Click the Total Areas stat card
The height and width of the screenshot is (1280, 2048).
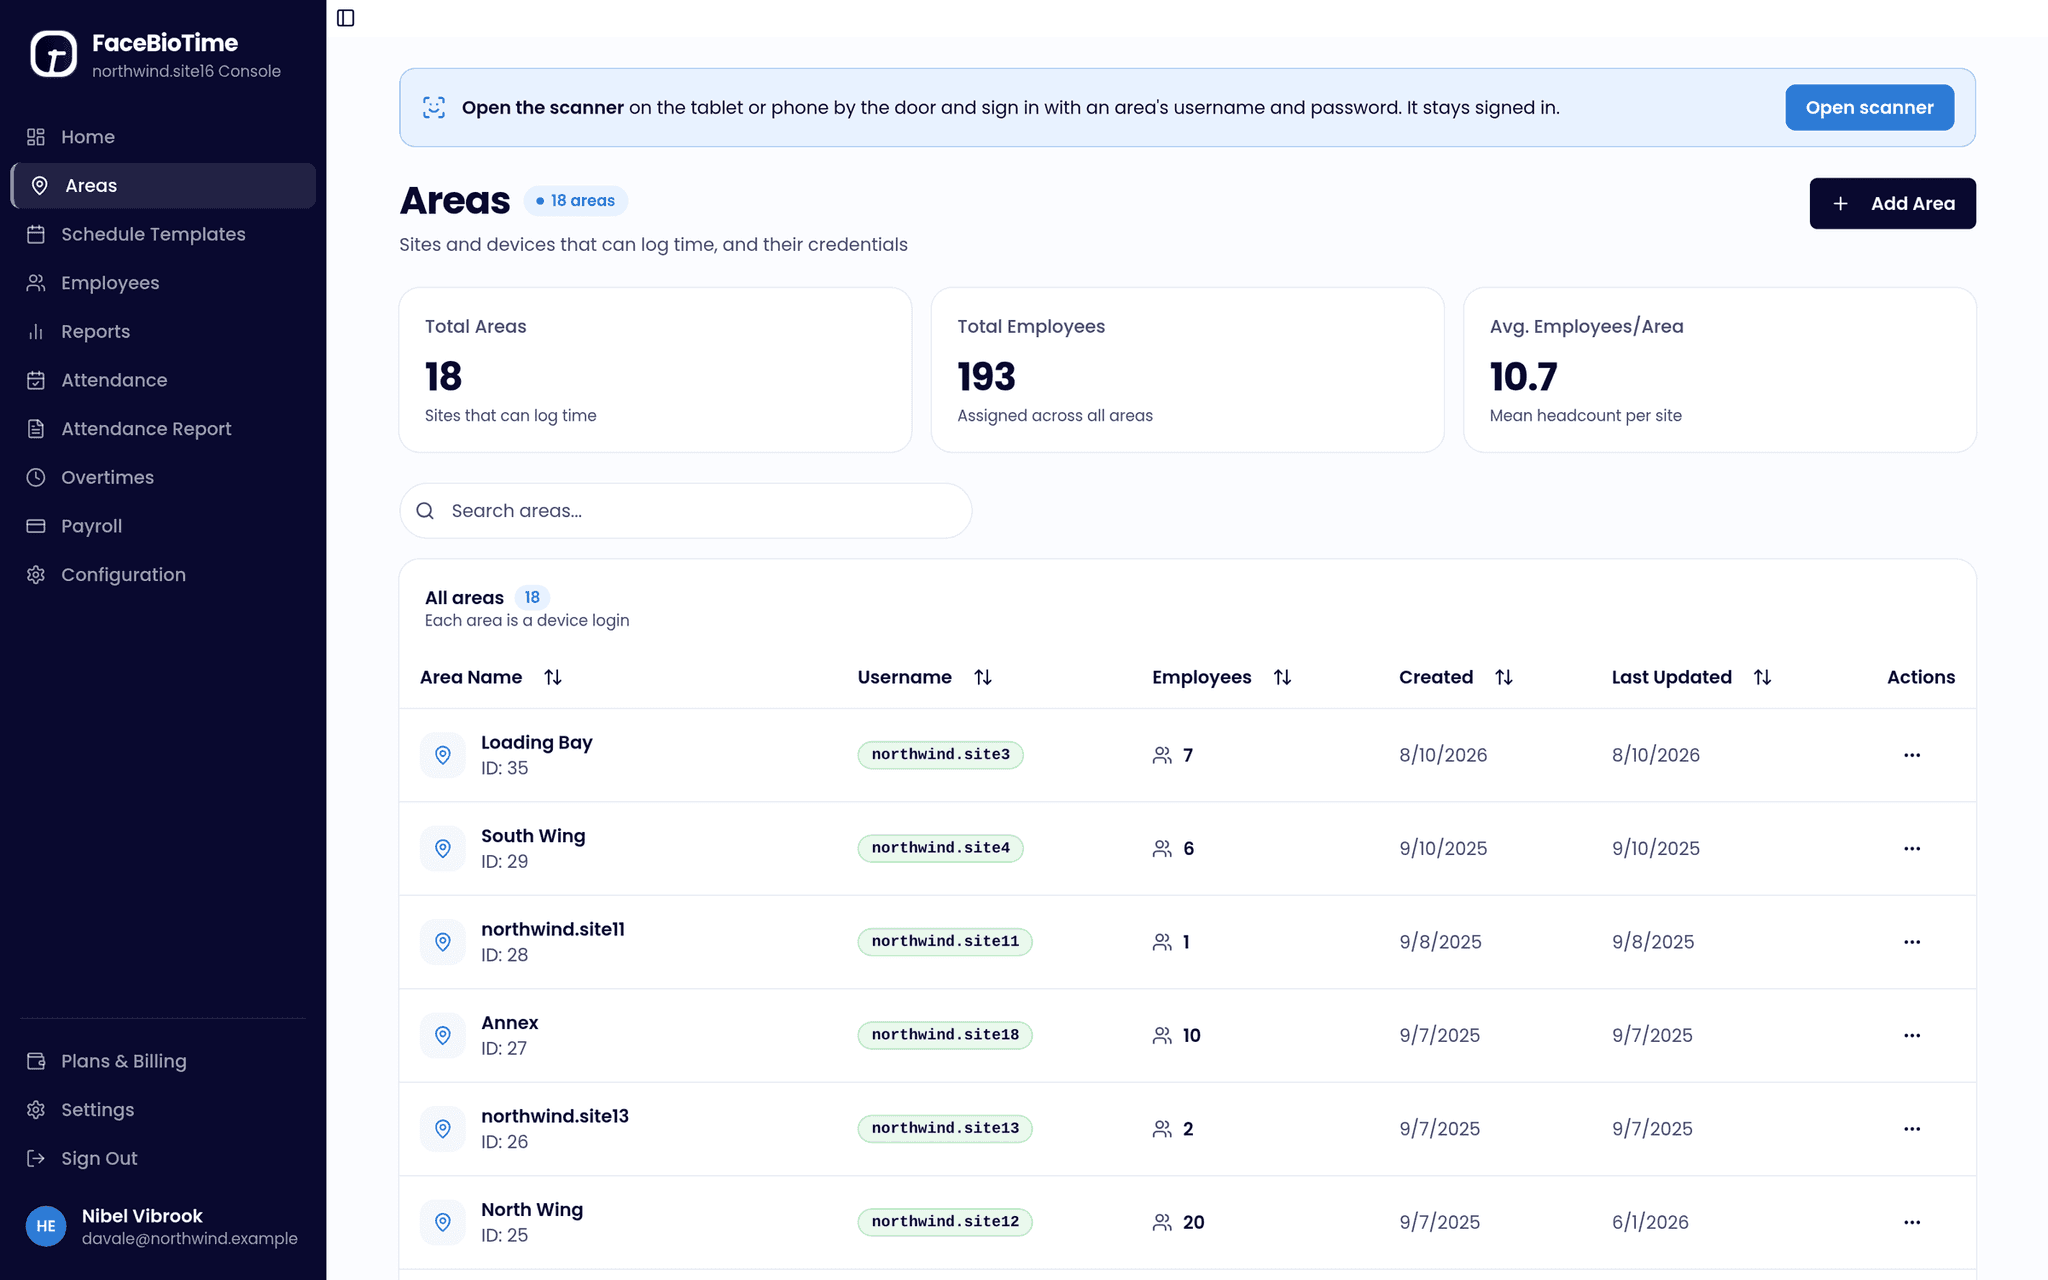point(655,370)
